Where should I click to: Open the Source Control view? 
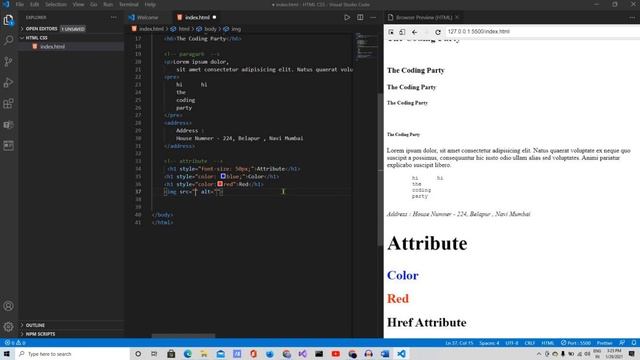(x=9, y=62)
